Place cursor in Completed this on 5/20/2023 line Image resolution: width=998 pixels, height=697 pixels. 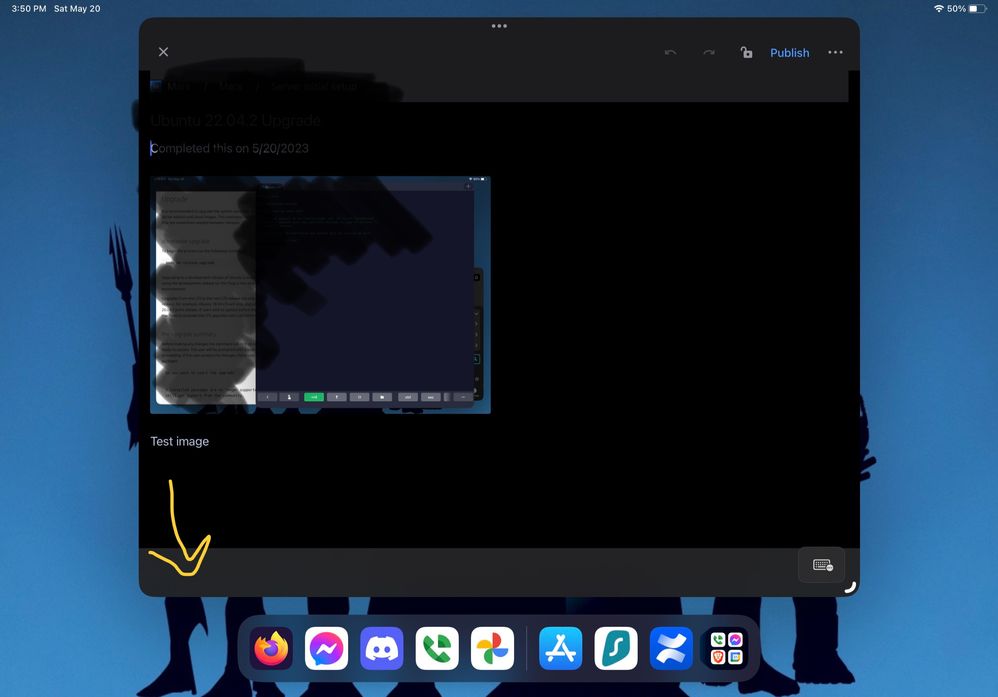click(x=230, y=148)
